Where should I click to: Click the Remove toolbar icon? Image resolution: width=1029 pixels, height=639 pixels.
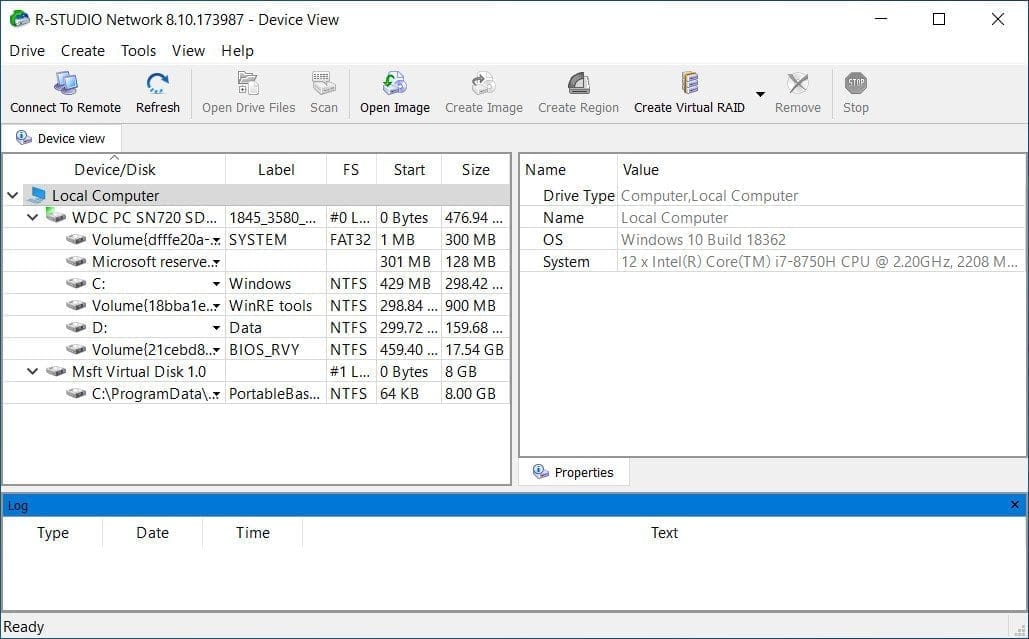point(797,83)
